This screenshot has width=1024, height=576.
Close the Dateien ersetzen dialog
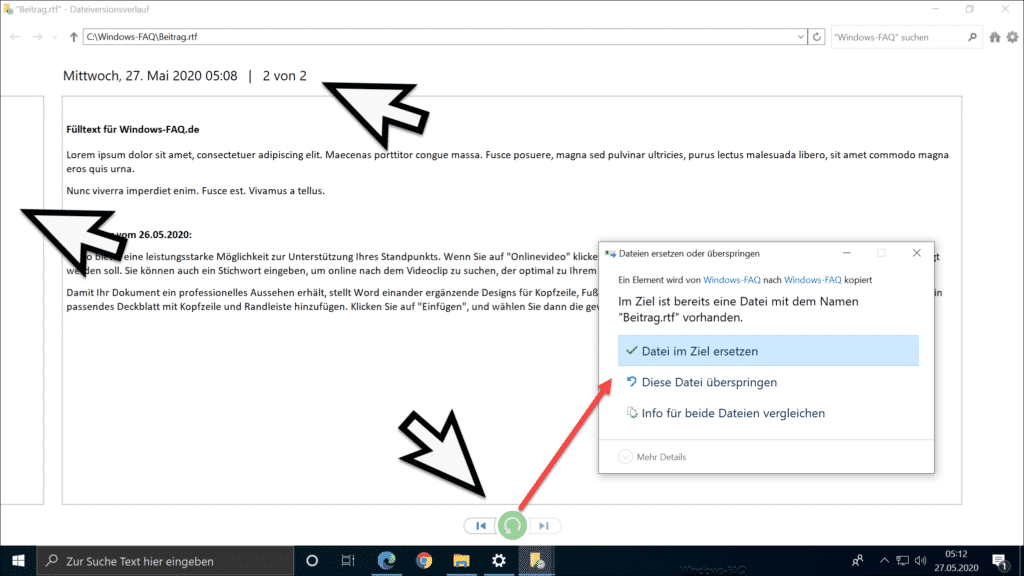coord(916,253)
